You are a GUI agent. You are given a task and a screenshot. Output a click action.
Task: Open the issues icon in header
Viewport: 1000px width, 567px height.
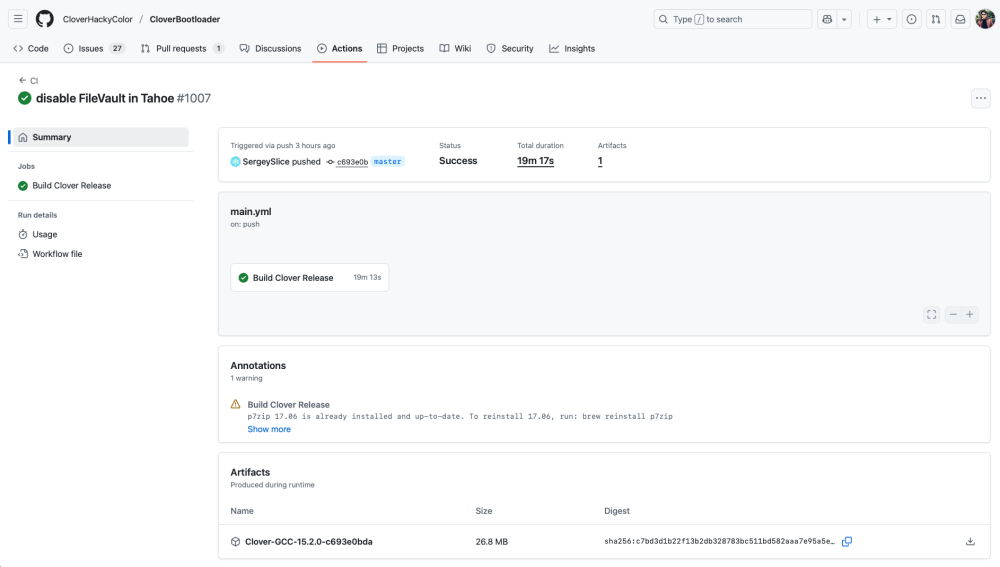[x=911, y=19]
